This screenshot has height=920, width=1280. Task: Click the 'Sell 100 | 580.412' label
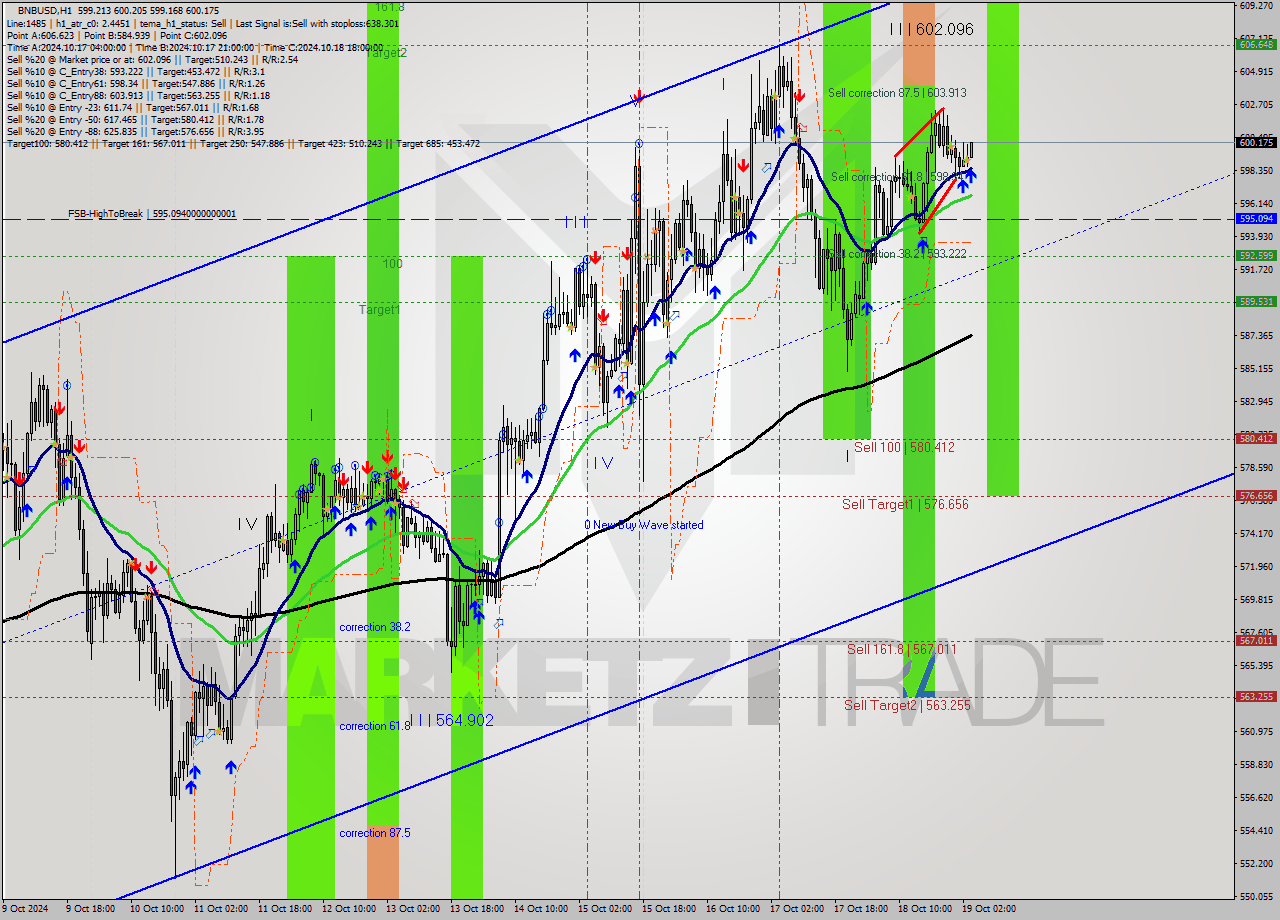[x=904, y=447]
